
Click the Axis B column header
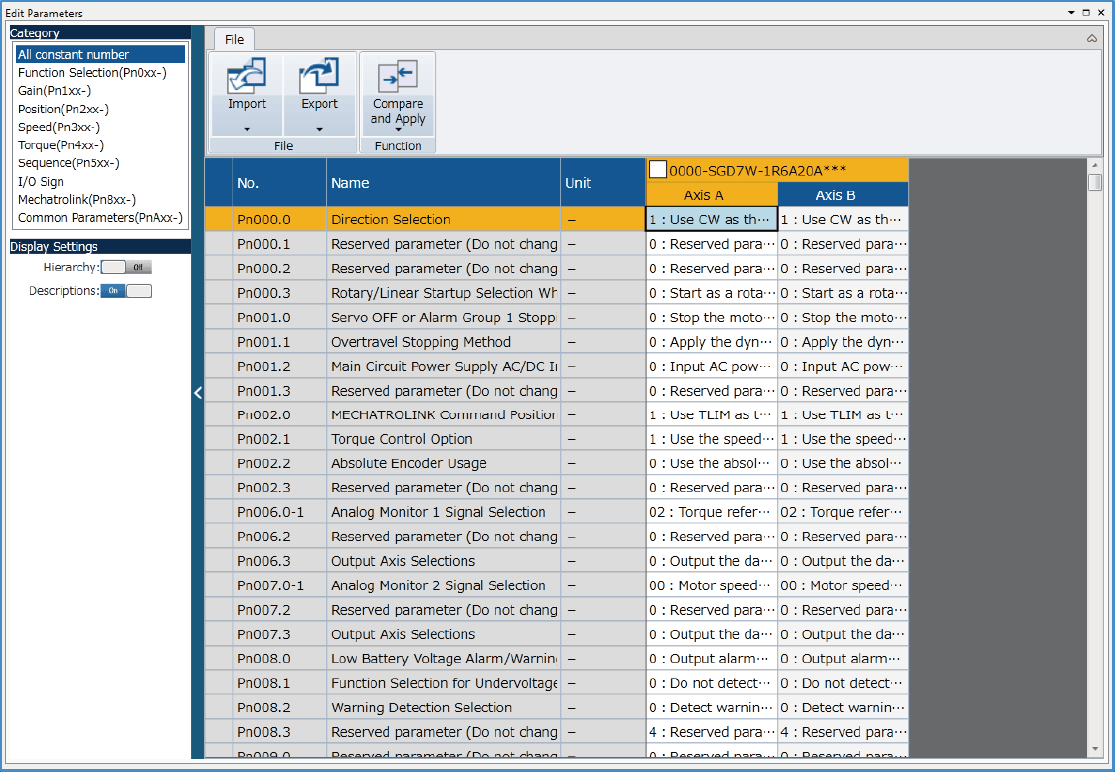click(842, 195)
